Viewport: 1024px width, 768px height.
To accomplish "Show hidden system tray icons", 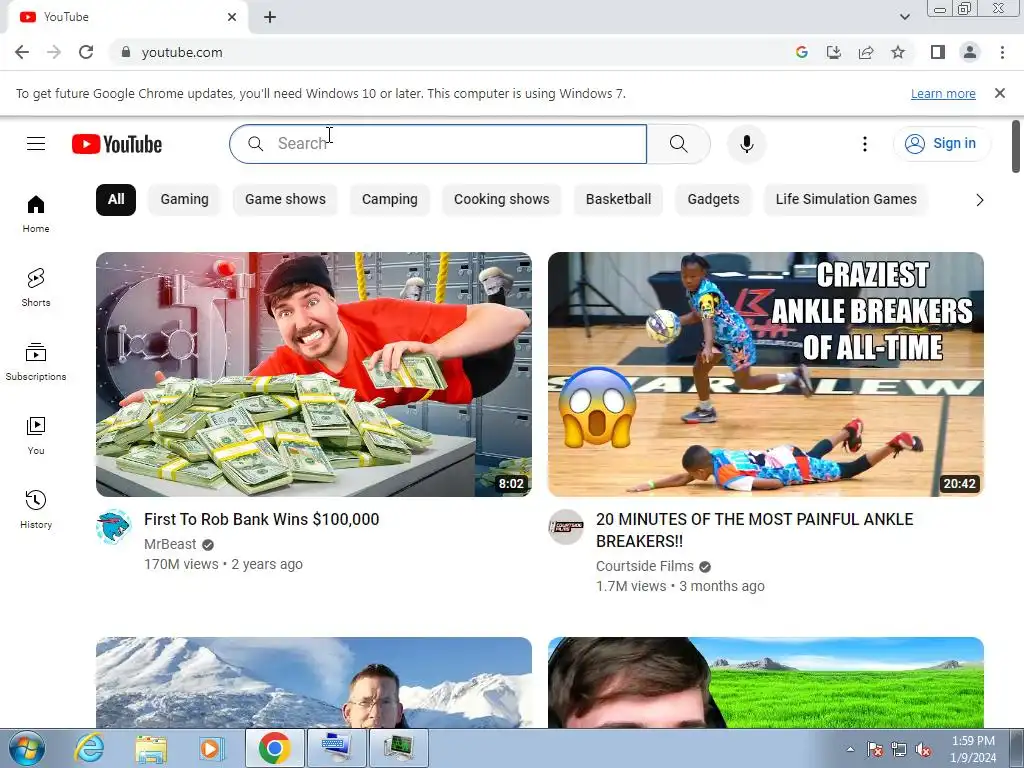I will coord(850,749).
